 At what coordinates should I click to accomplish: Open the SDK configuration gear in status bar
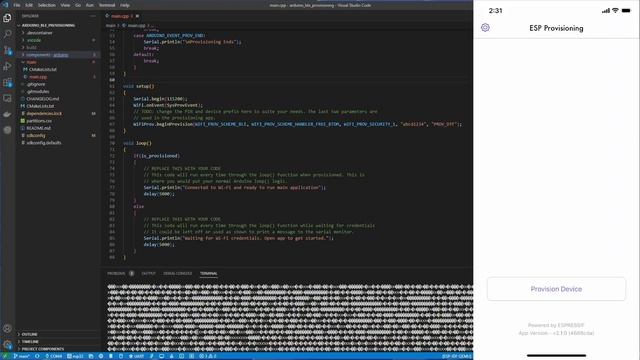pyautogui.click(x=101, y=356)
